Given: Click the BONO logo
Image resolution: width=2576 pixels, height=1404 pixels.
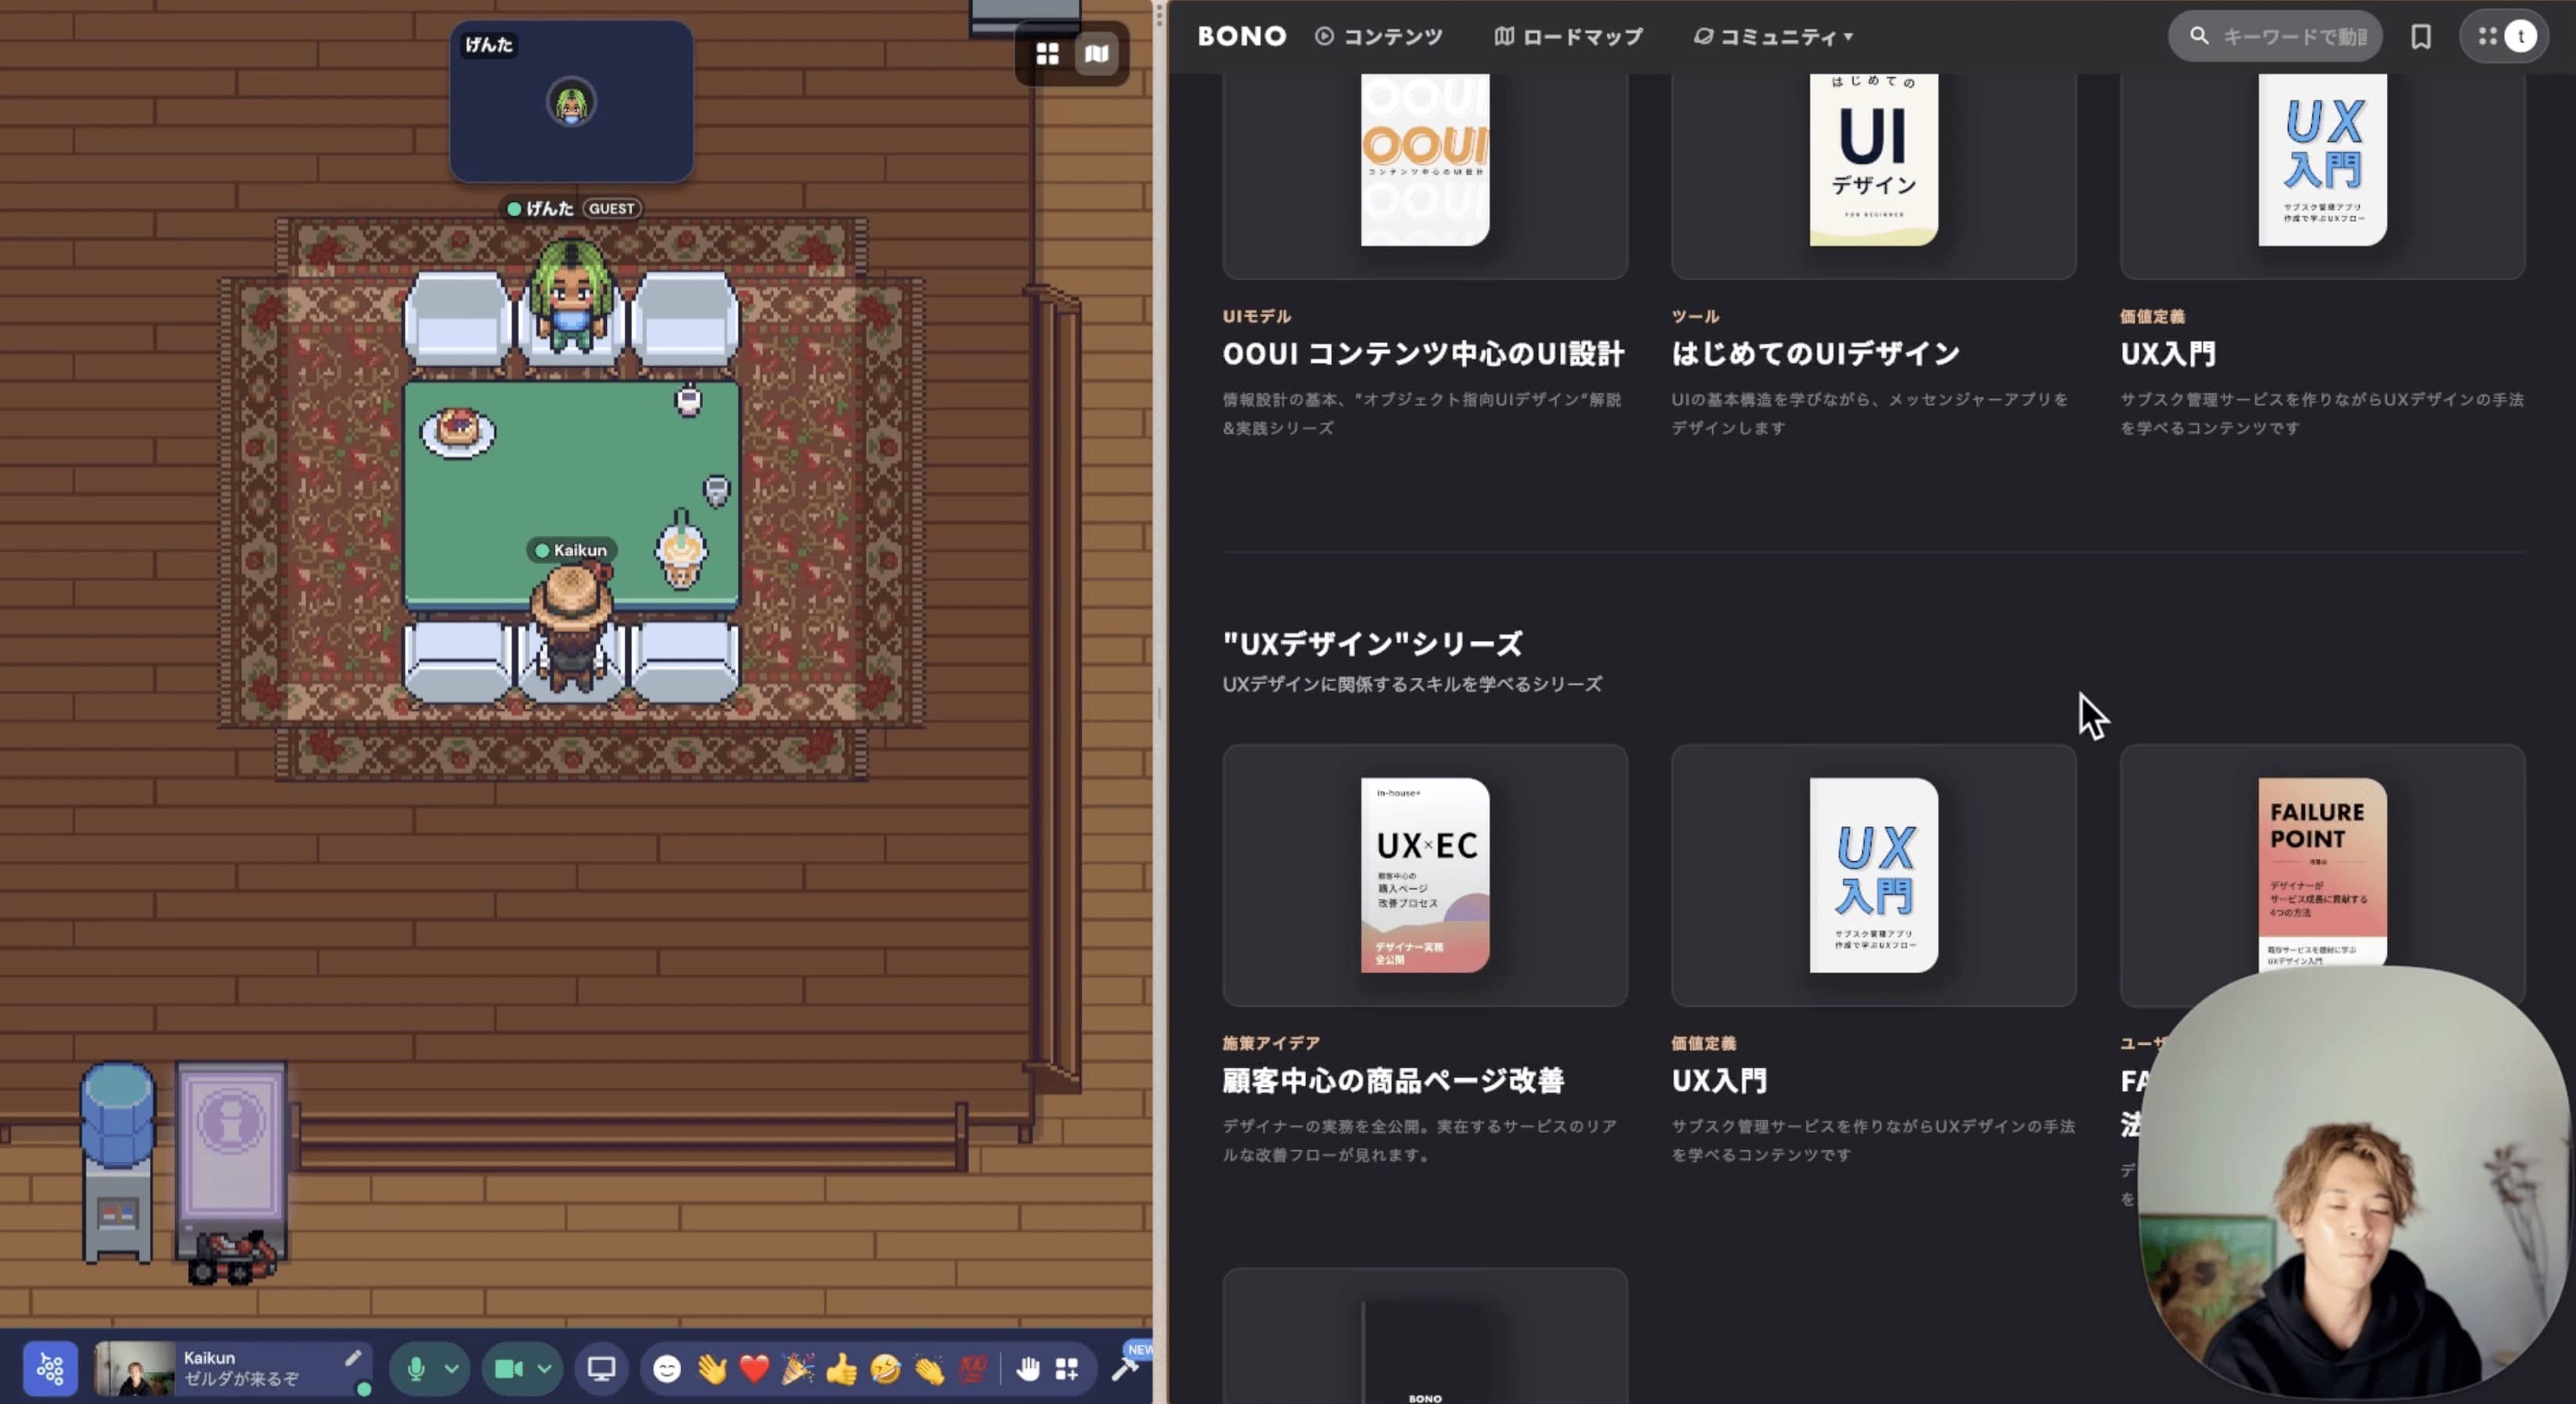Looking at the screenshot, I should click(x=1242, y=36).
